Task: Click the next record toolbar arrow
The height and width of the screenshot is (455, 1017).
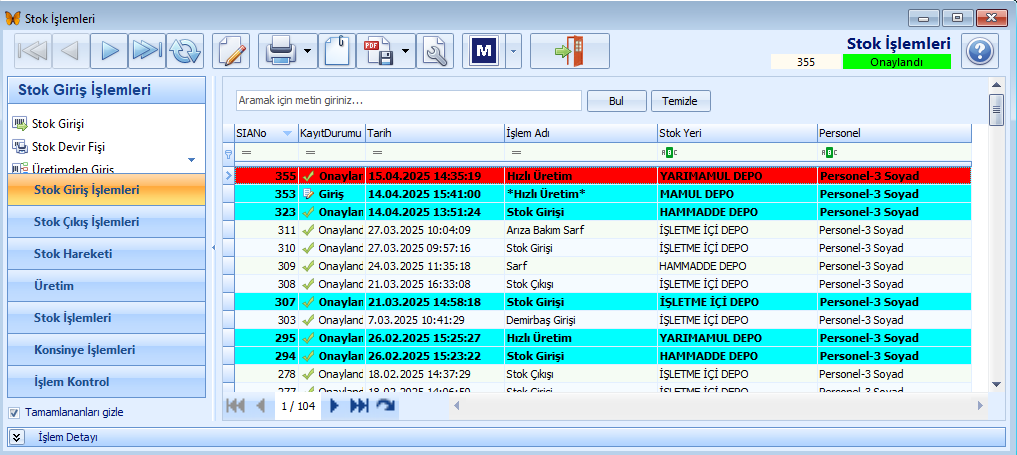Action: click(x=109, y=51)
